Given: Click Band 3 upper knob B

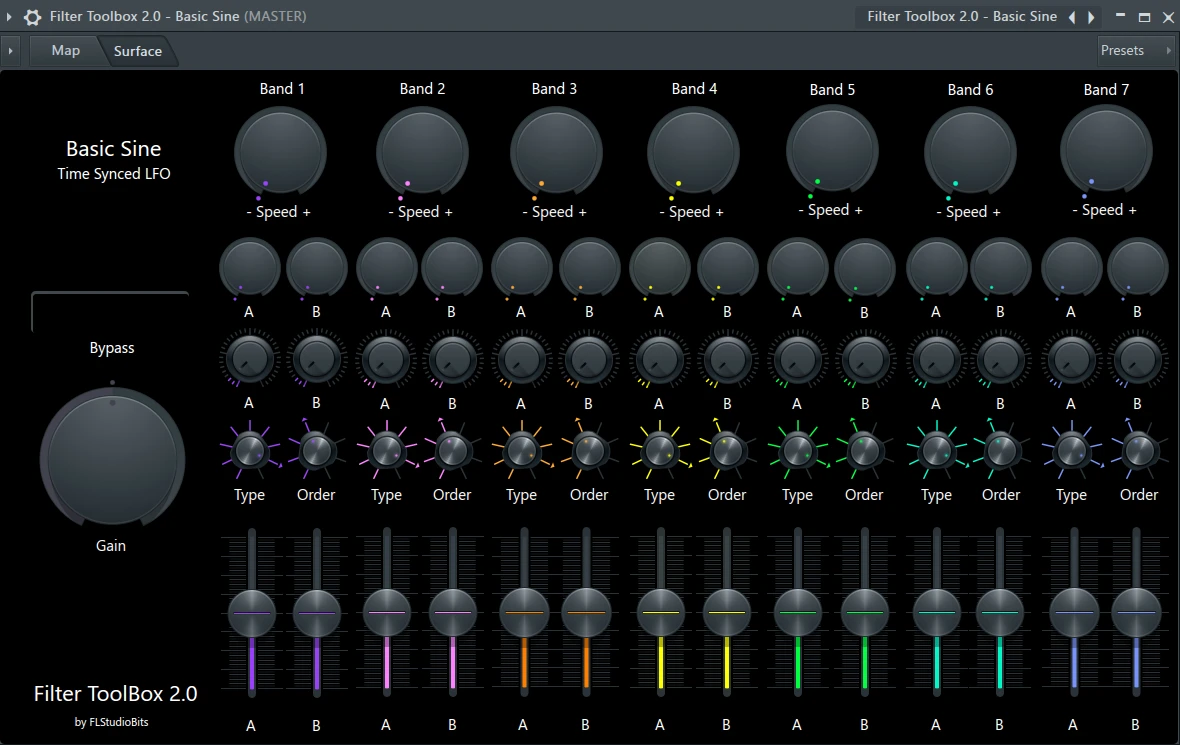Looking at the screenshot, I should point(590,268).
